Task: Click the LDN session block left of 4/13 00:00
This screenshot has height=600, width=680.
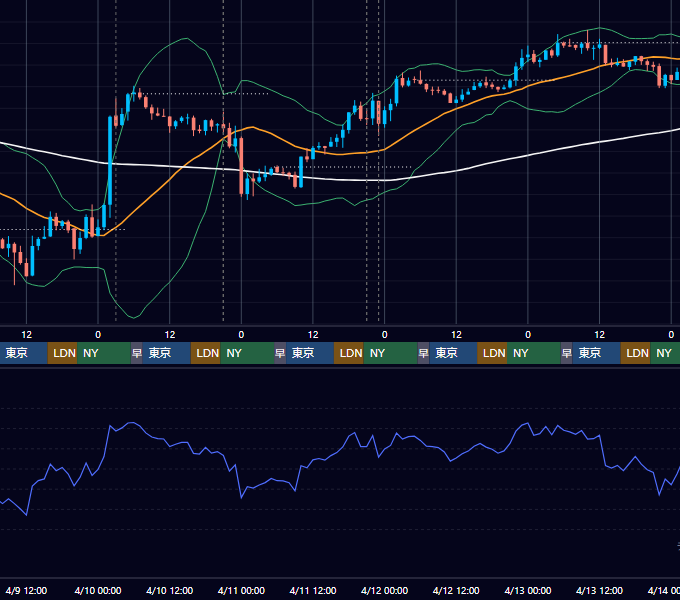Action: click(x=492, y=353)
